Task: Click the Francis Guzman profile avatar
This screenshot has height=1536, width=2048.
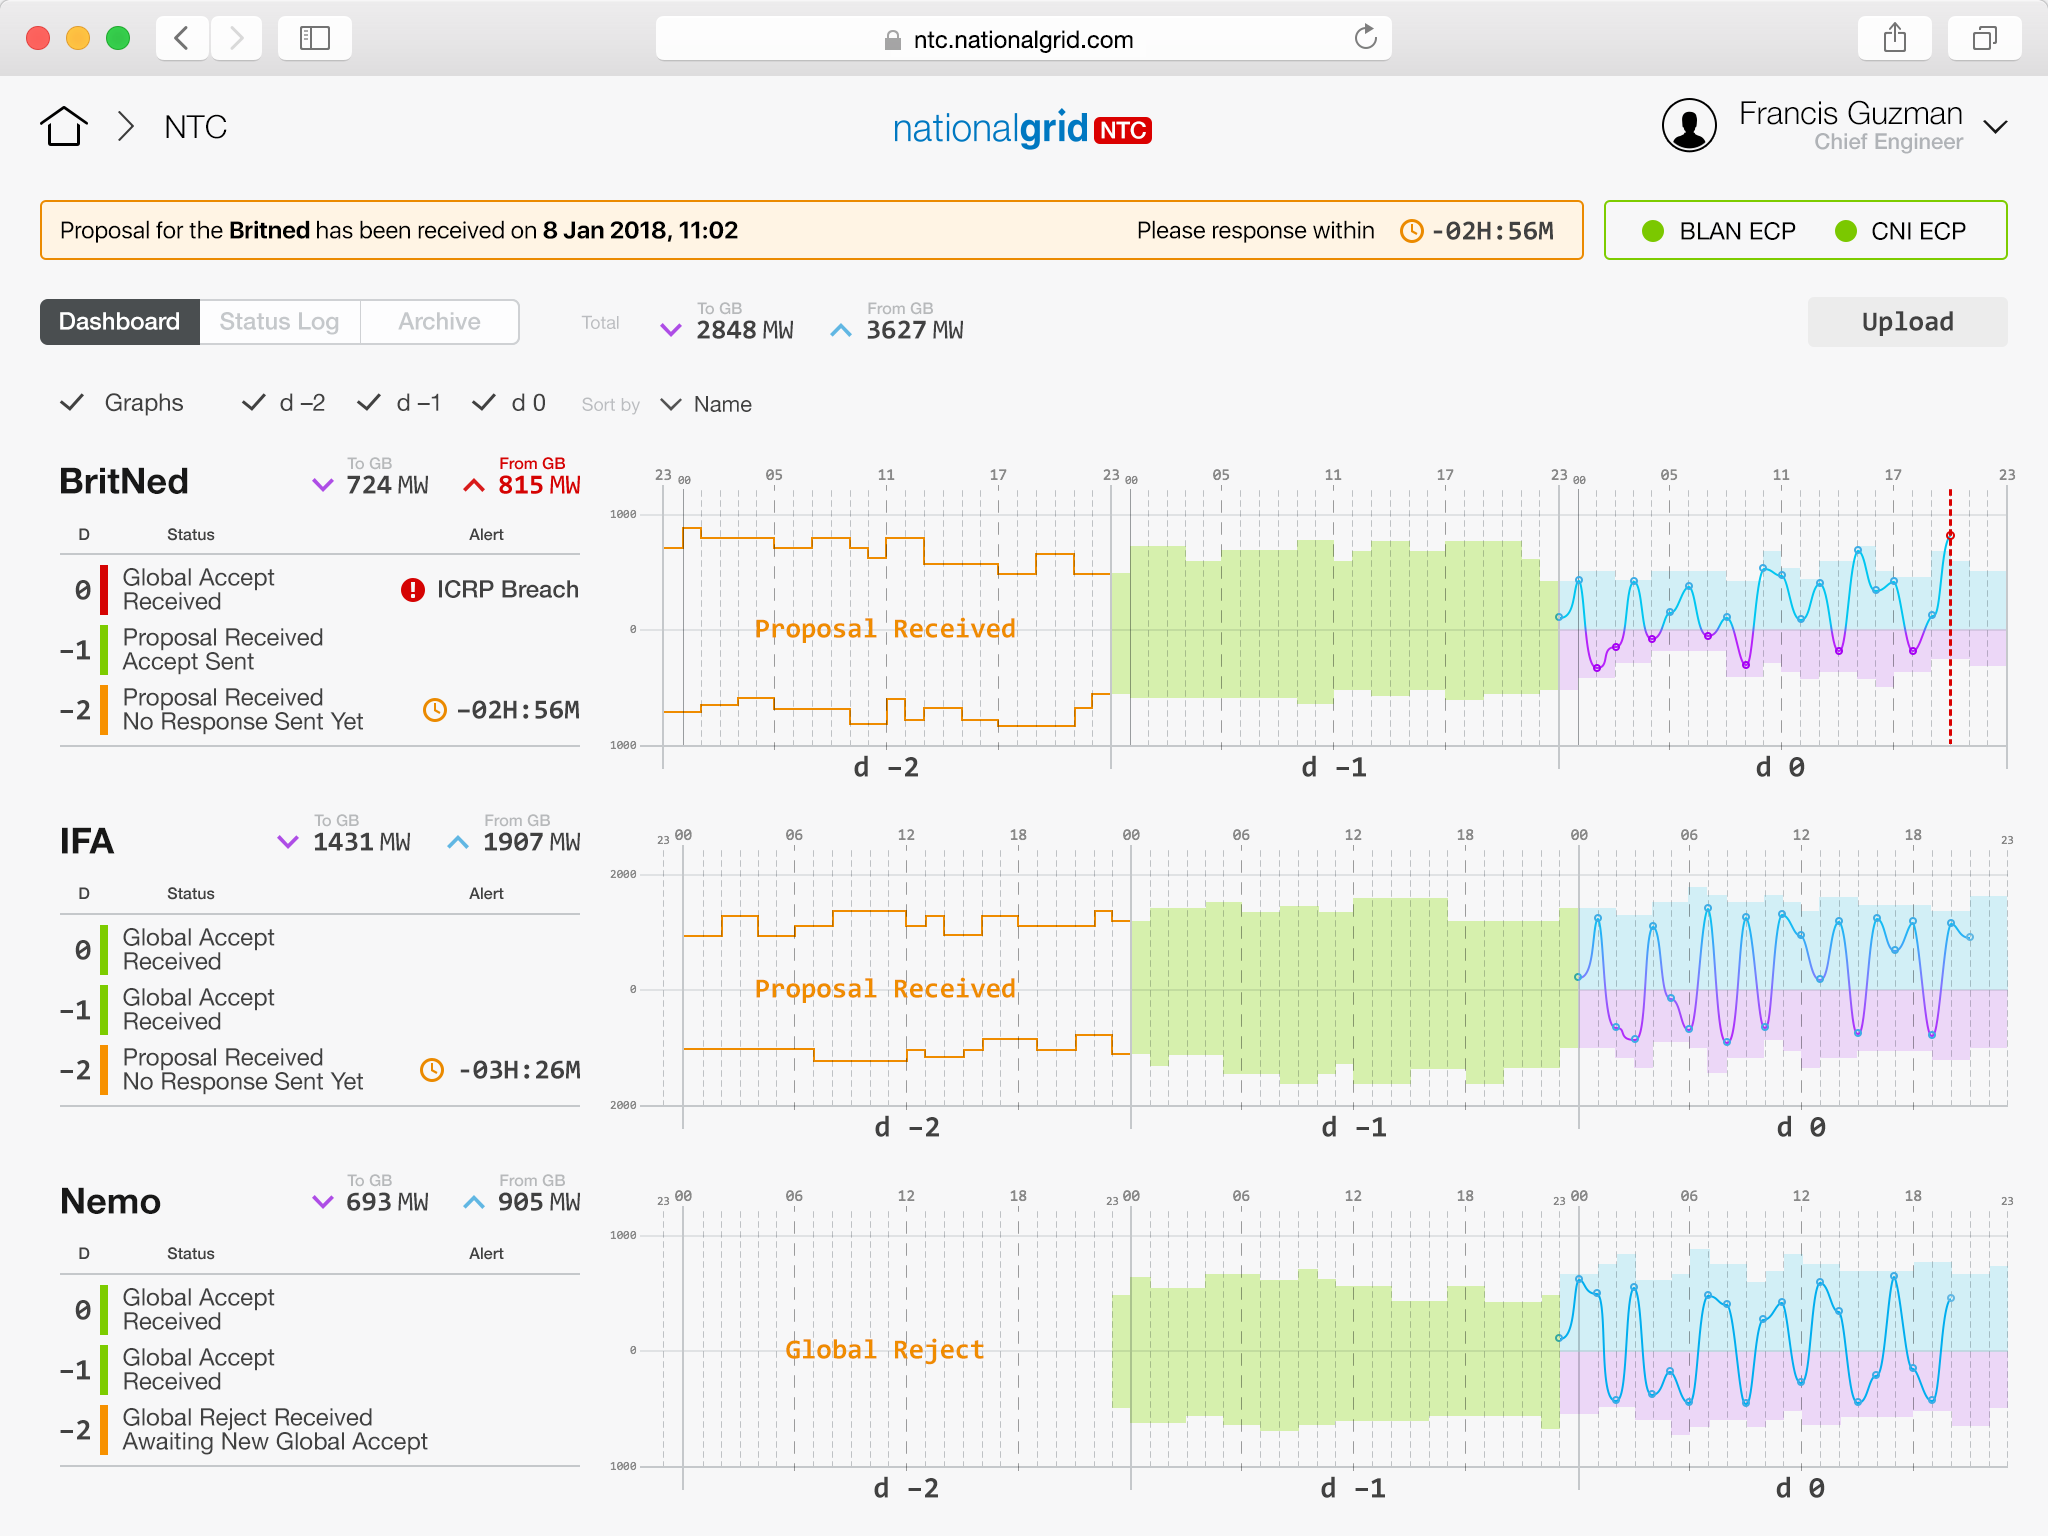Action: pos(1689,126)
